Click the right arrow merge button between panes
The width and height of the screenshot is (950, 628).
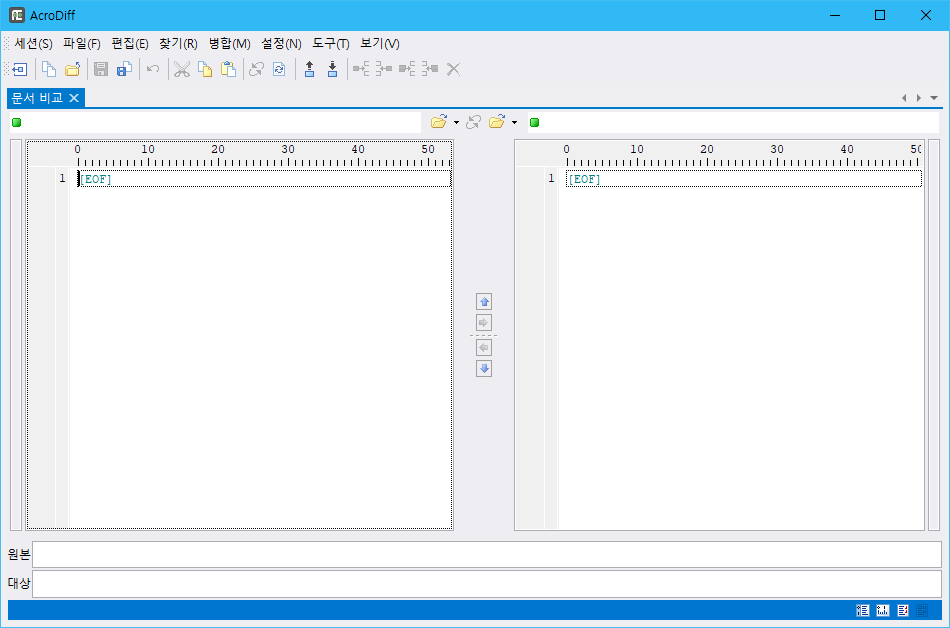(484, 323)
